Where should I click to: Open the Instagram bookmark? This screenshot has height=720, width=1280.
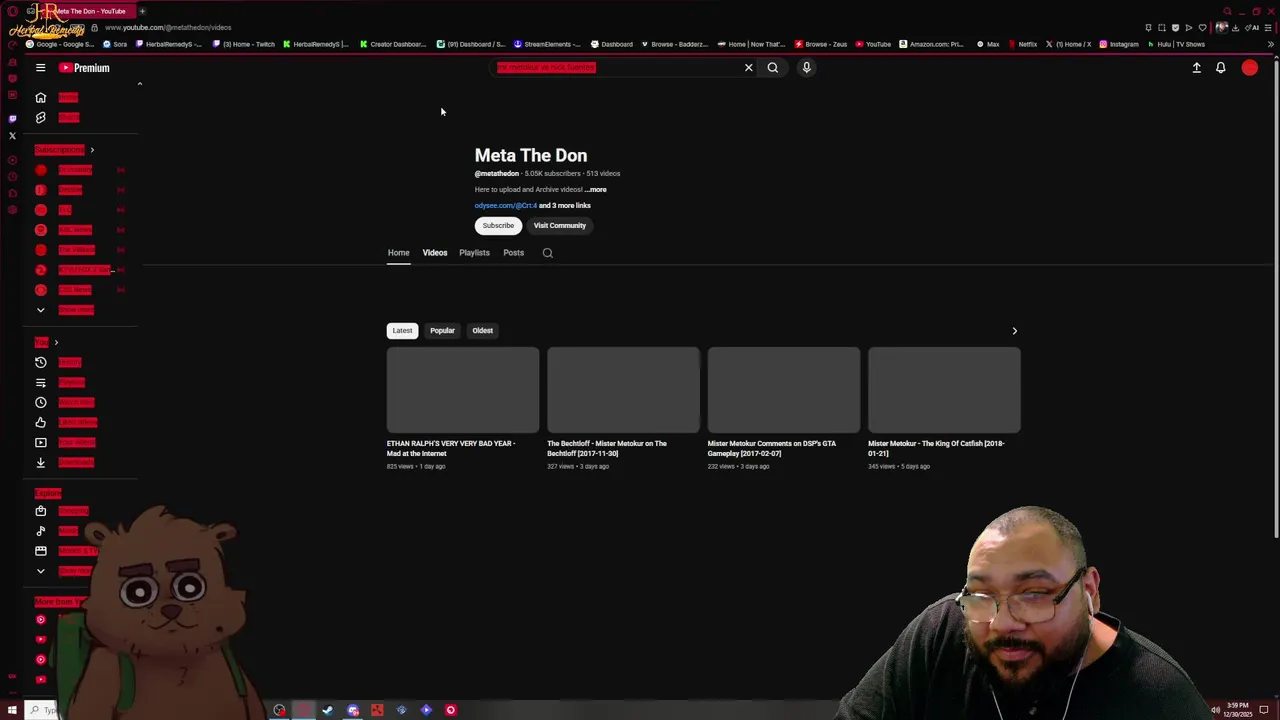1119,44
